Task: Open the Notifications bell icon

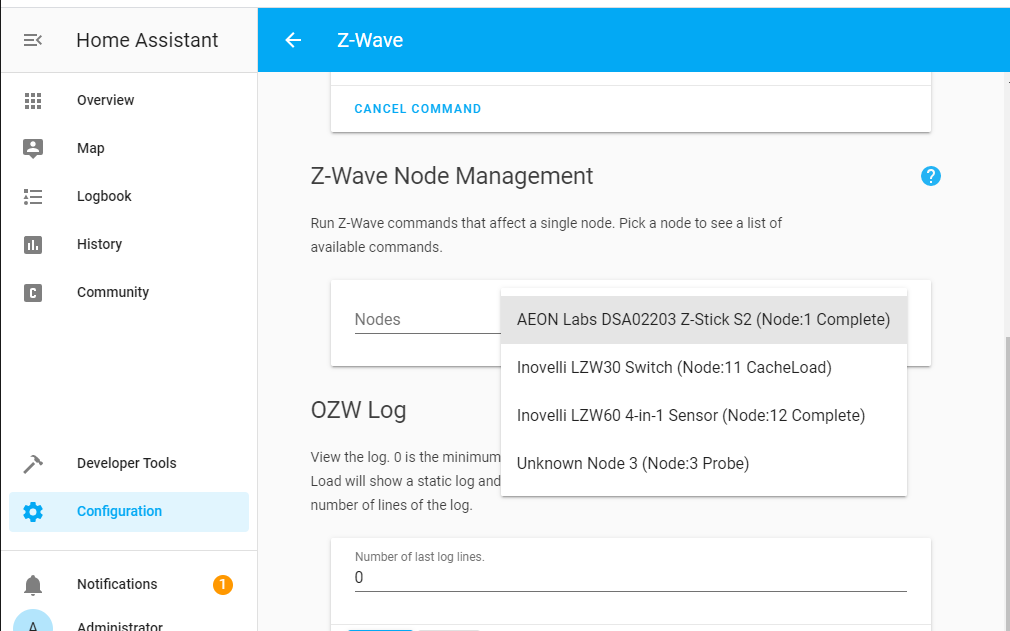Action: [33, 585]
